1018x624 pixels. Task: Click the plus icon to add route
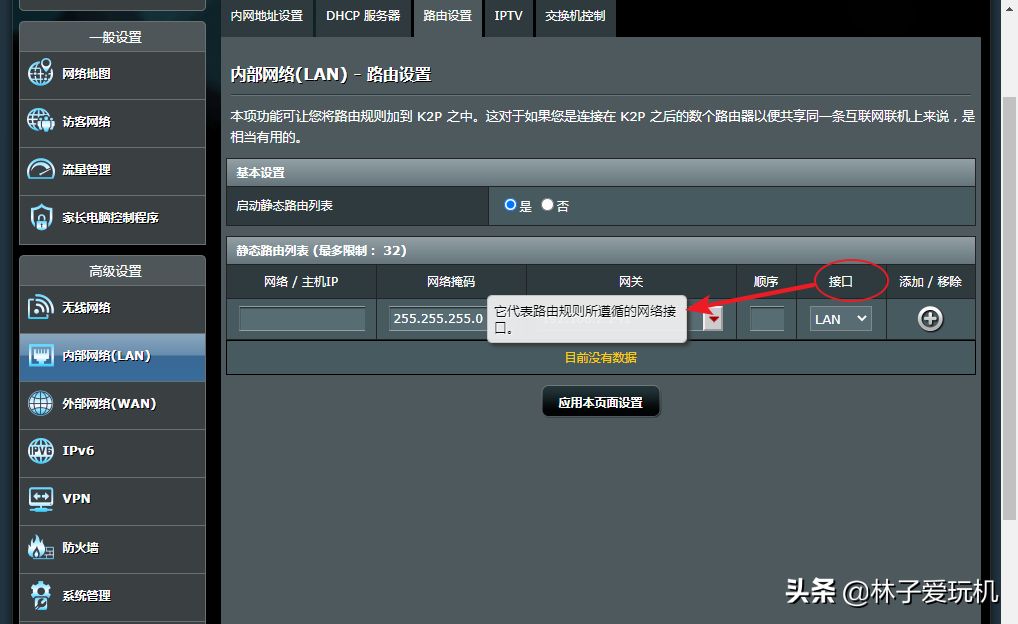(x=930, y=319)
